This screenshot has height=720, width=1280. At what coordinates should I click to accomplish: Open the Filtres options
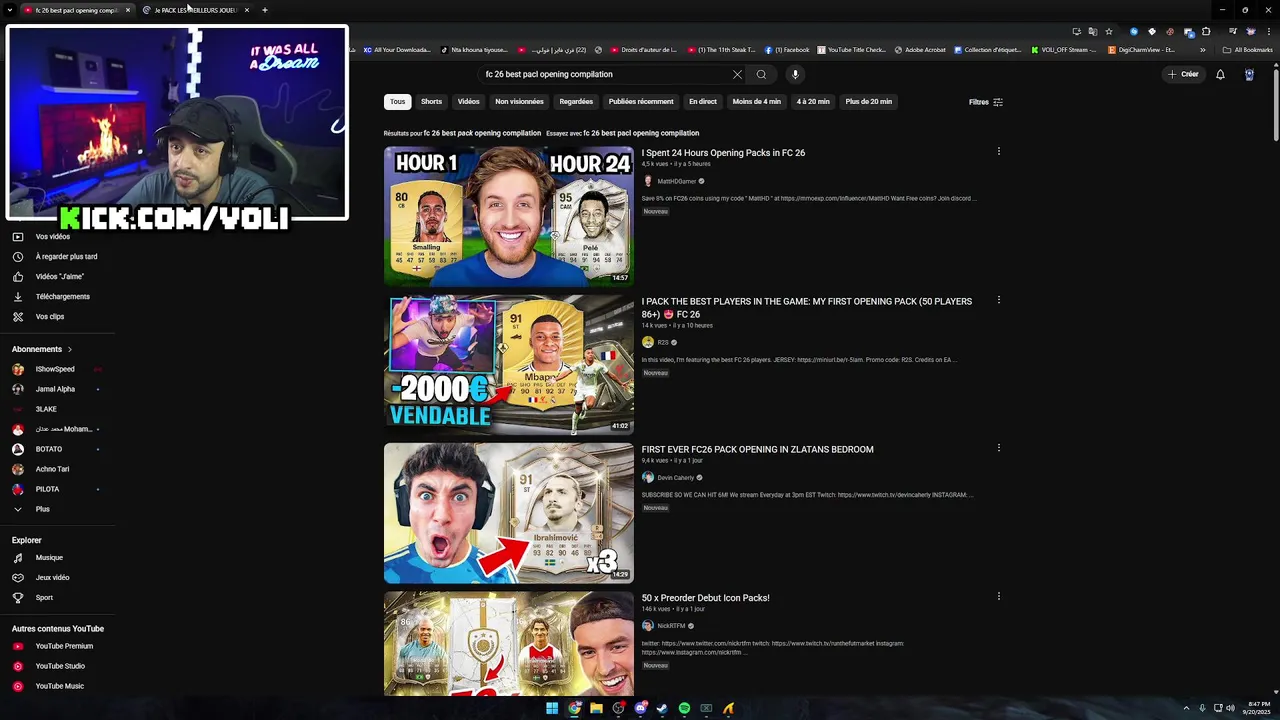tap(985, 102)
